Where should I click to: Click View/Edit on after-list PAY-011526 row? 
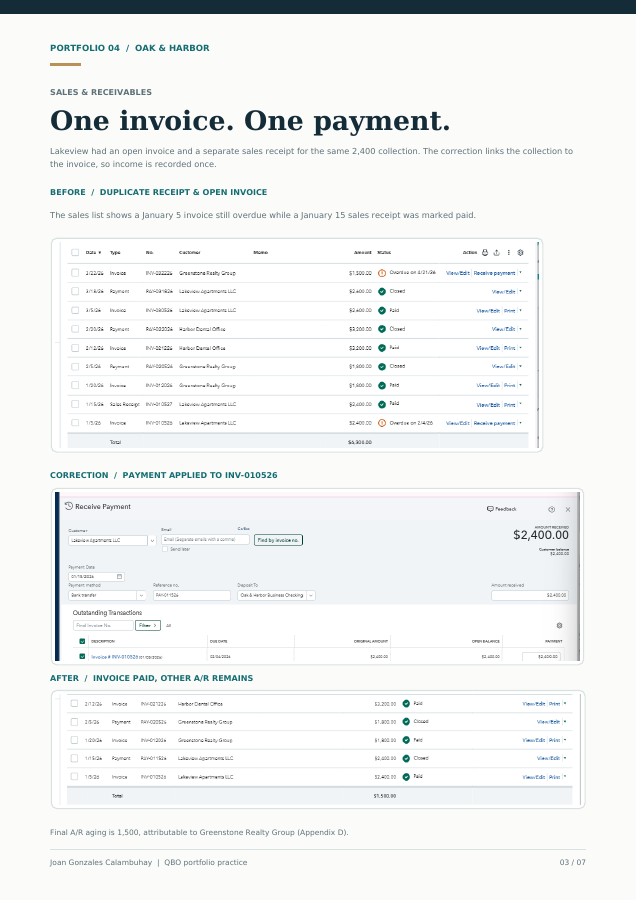pyautogui.click(x=548, y=758)
